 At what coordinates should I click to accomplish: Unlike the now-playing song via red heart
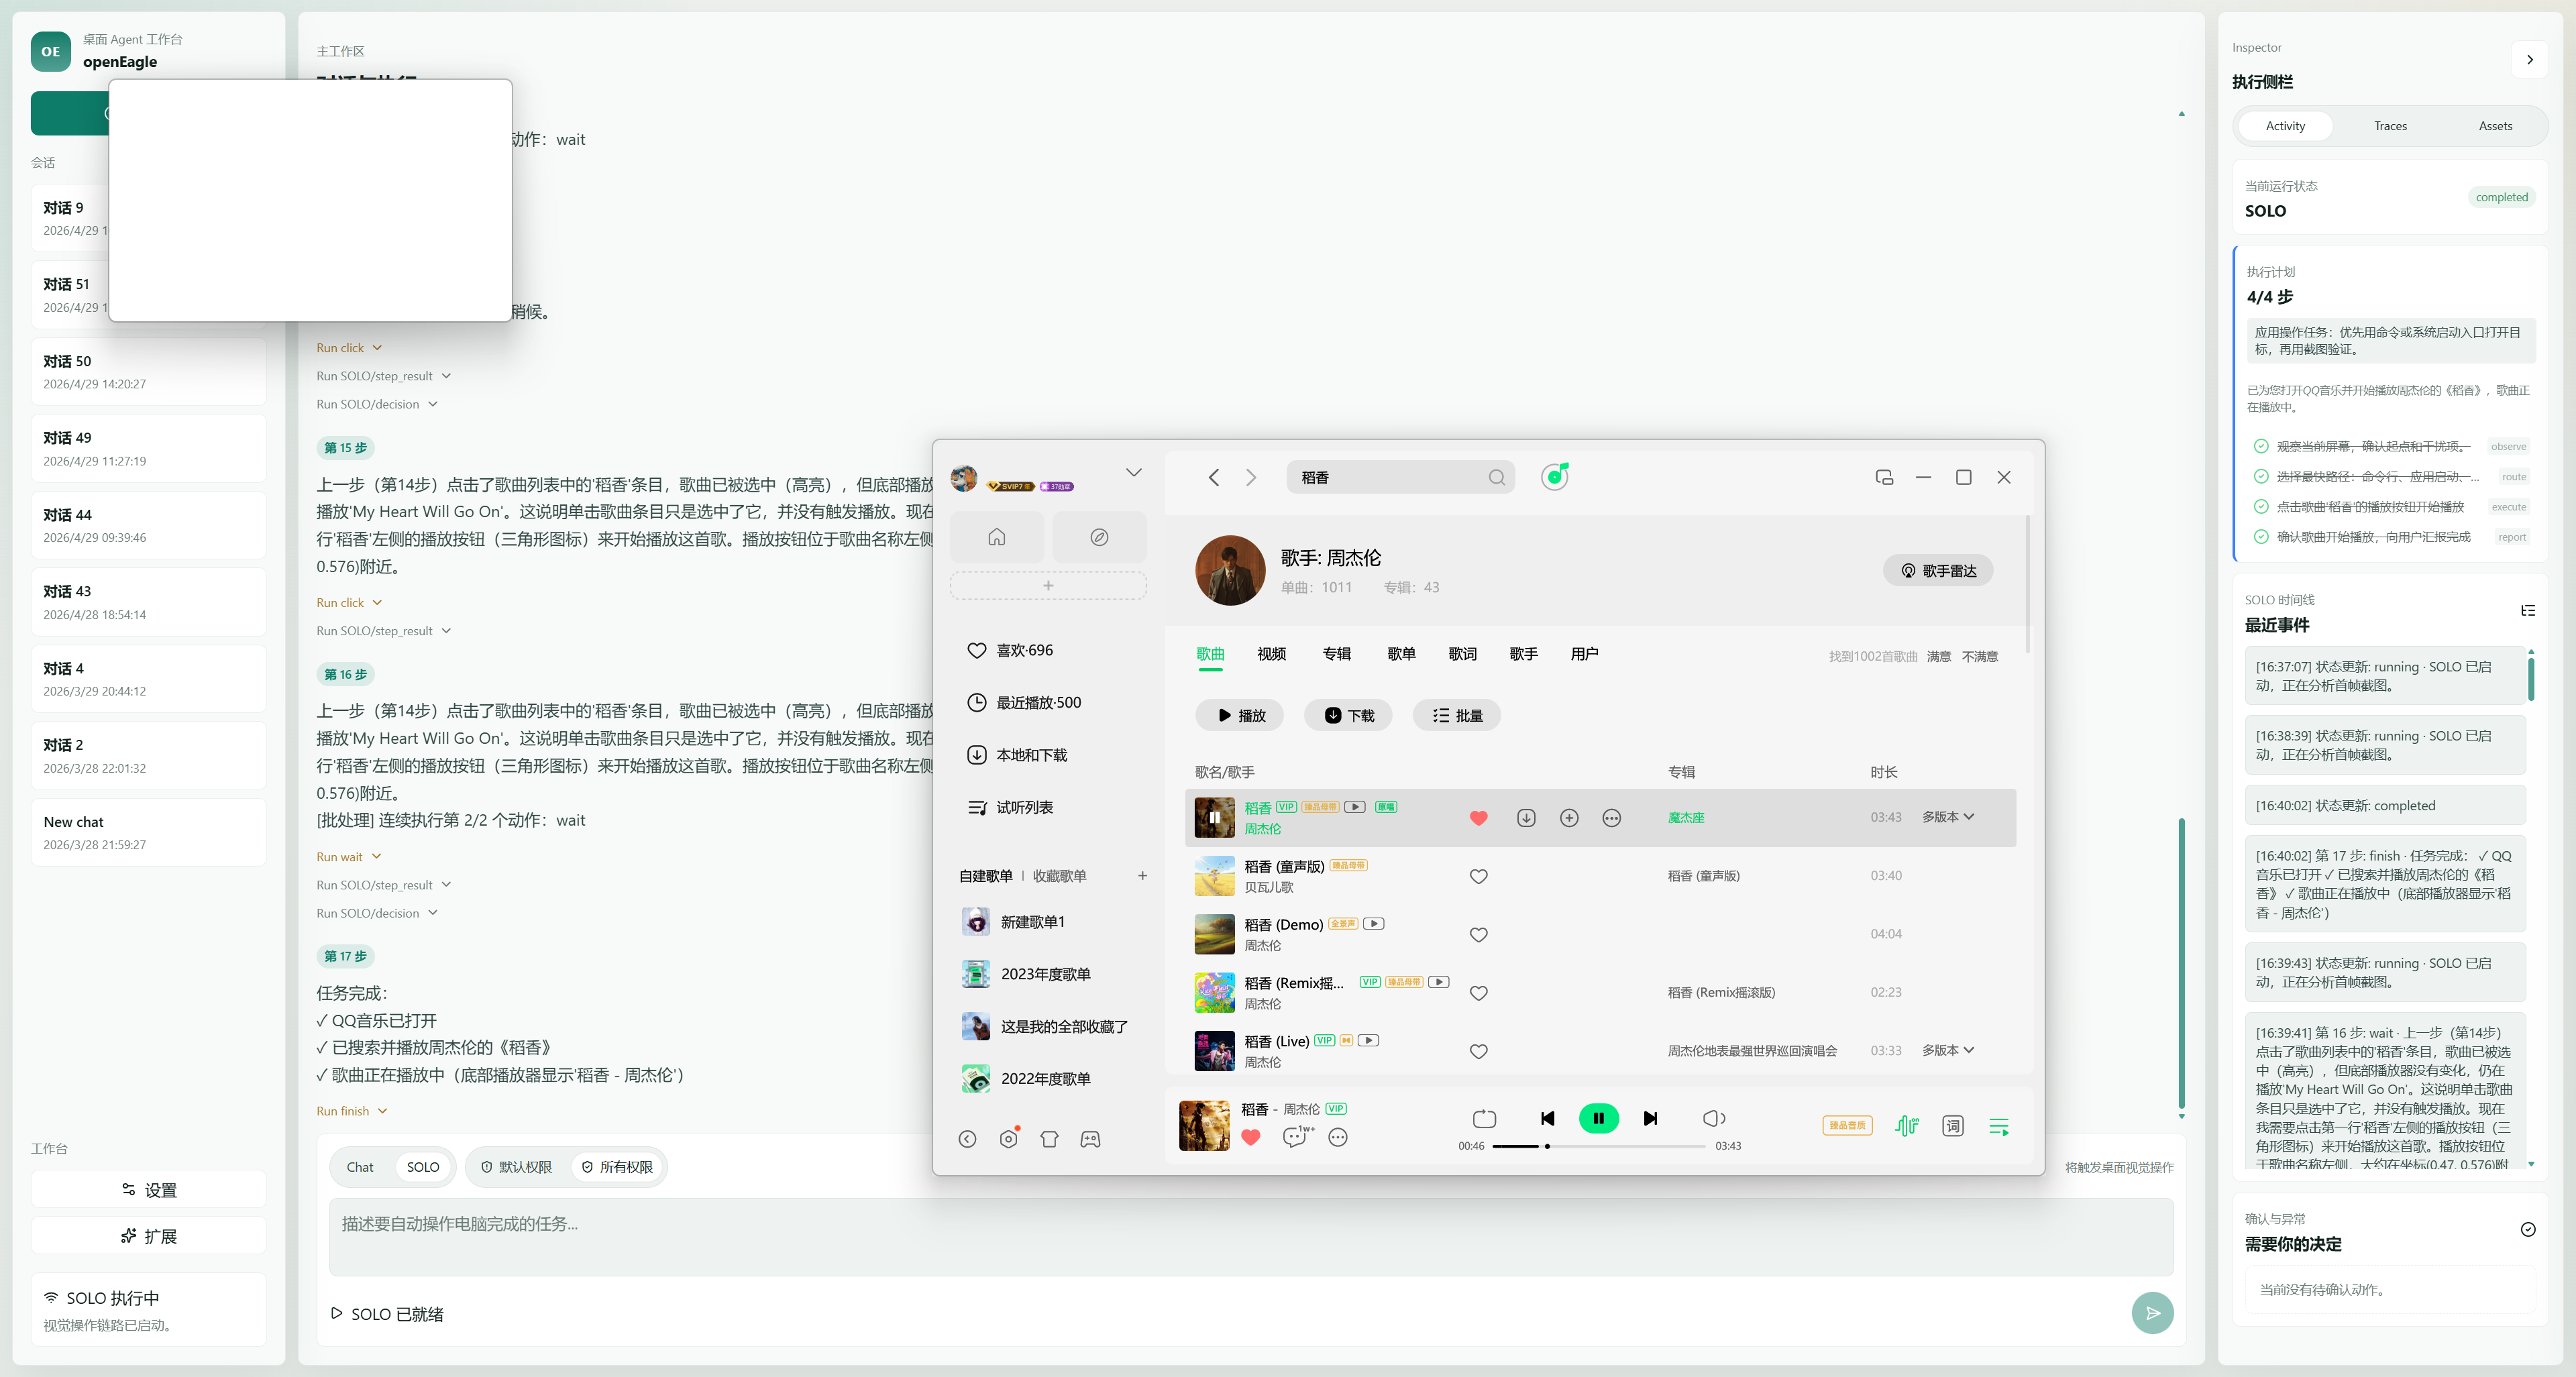pyautogui.click(x=1250, y=1137)
